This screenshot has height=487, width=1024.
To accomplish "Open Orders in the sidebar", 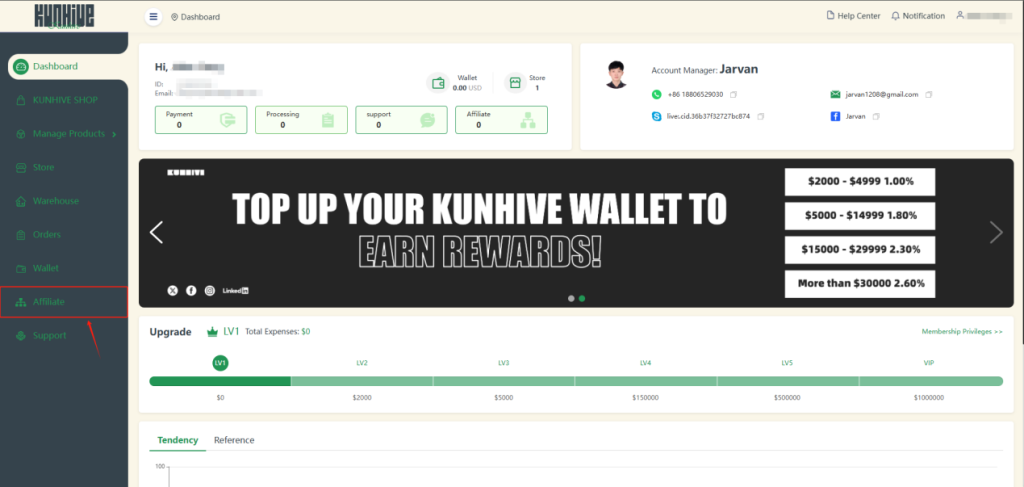I will click(64, 234).
